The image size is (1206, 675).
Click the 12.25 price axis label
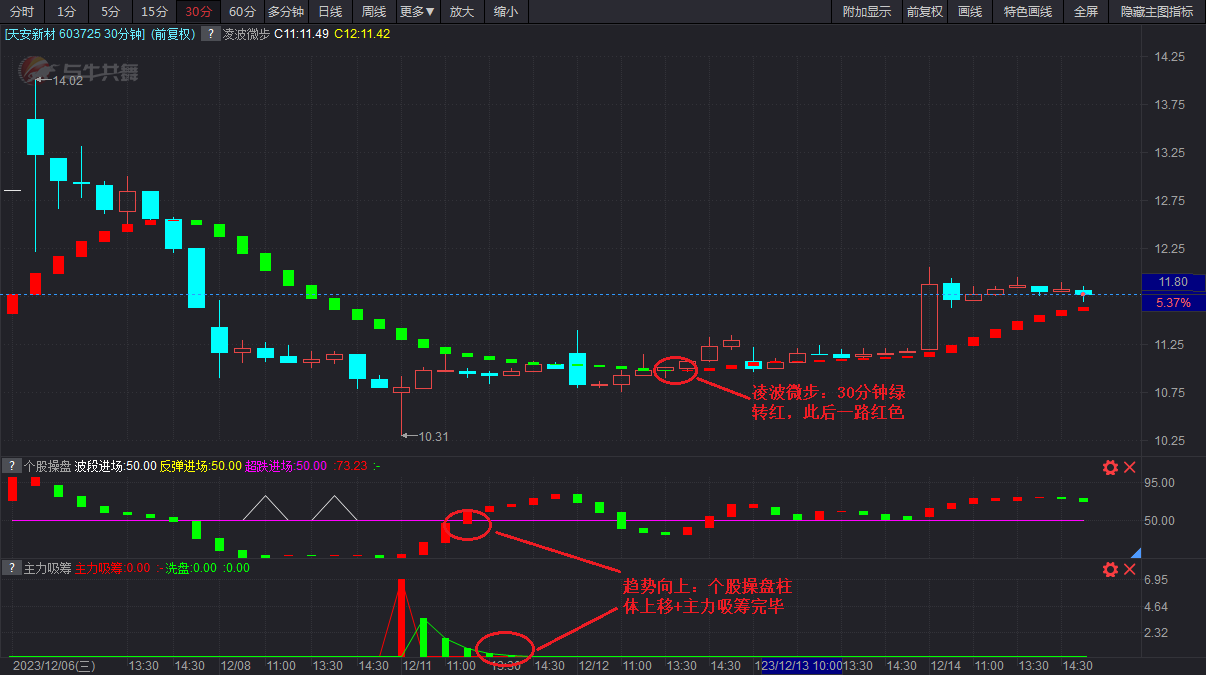[1169, 248]
